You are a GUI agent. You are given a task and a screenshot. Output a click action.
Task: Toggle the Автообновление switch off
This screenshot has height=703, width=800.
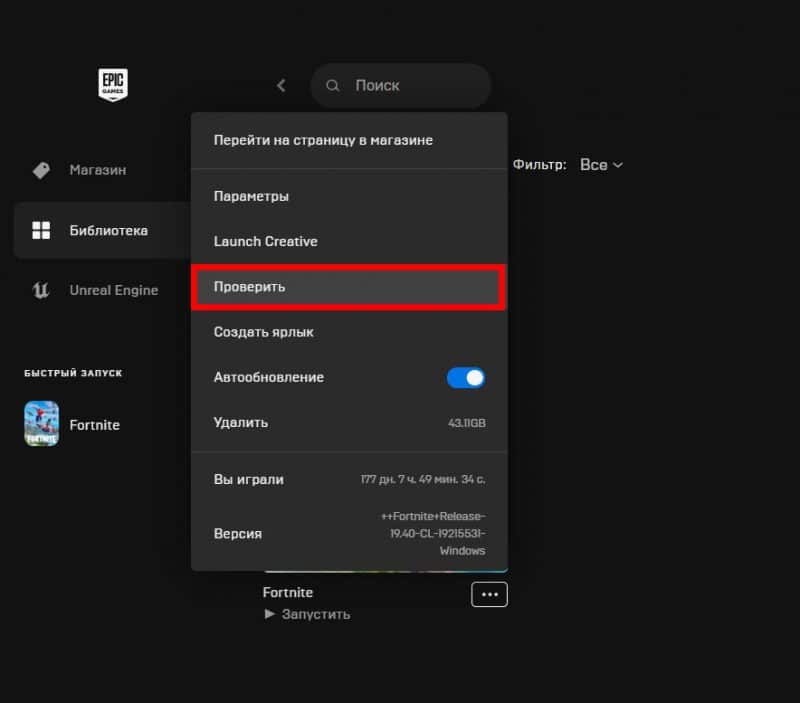[x=465, y=377]
